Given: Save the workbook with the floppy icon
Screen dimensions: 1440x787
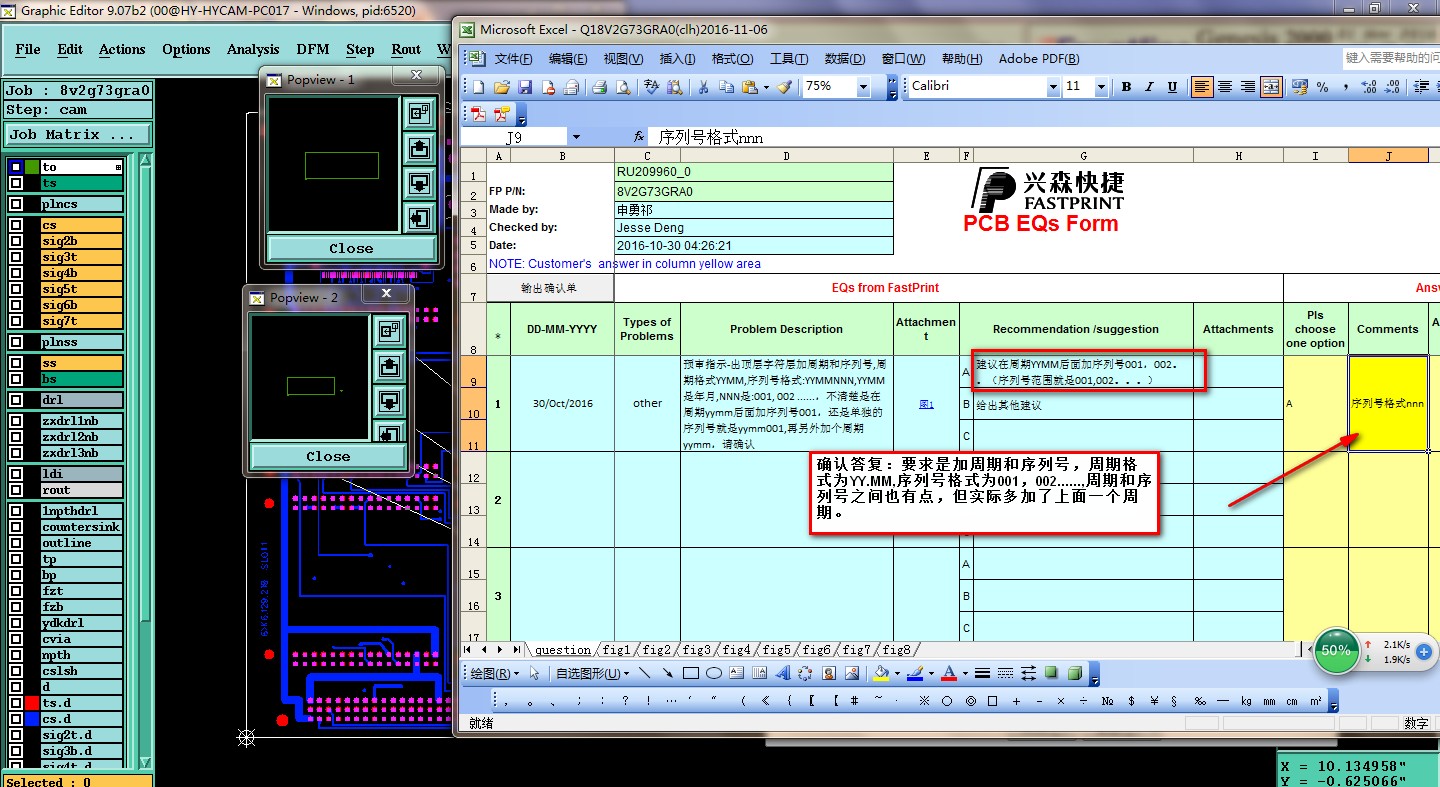Looking at the screenshot, I should pos(525,87).
